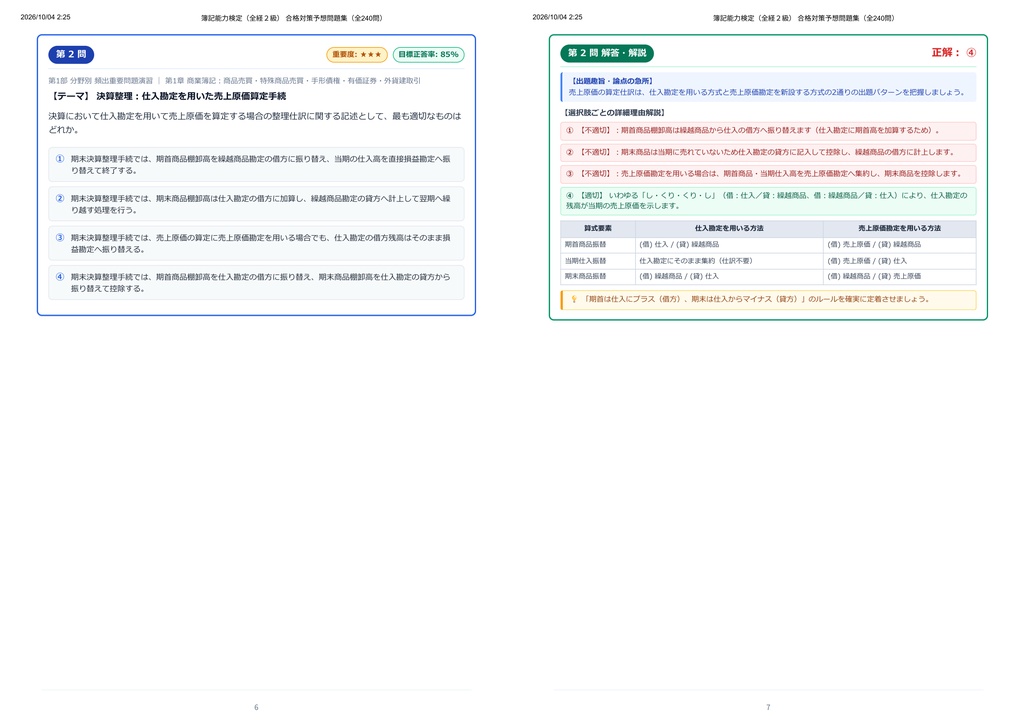The width and height of the screenshot is (1024, 724).
Task: Click explanation ③ 【不適切】 in red
Action: pyautogui.click(x=768, y=174)
